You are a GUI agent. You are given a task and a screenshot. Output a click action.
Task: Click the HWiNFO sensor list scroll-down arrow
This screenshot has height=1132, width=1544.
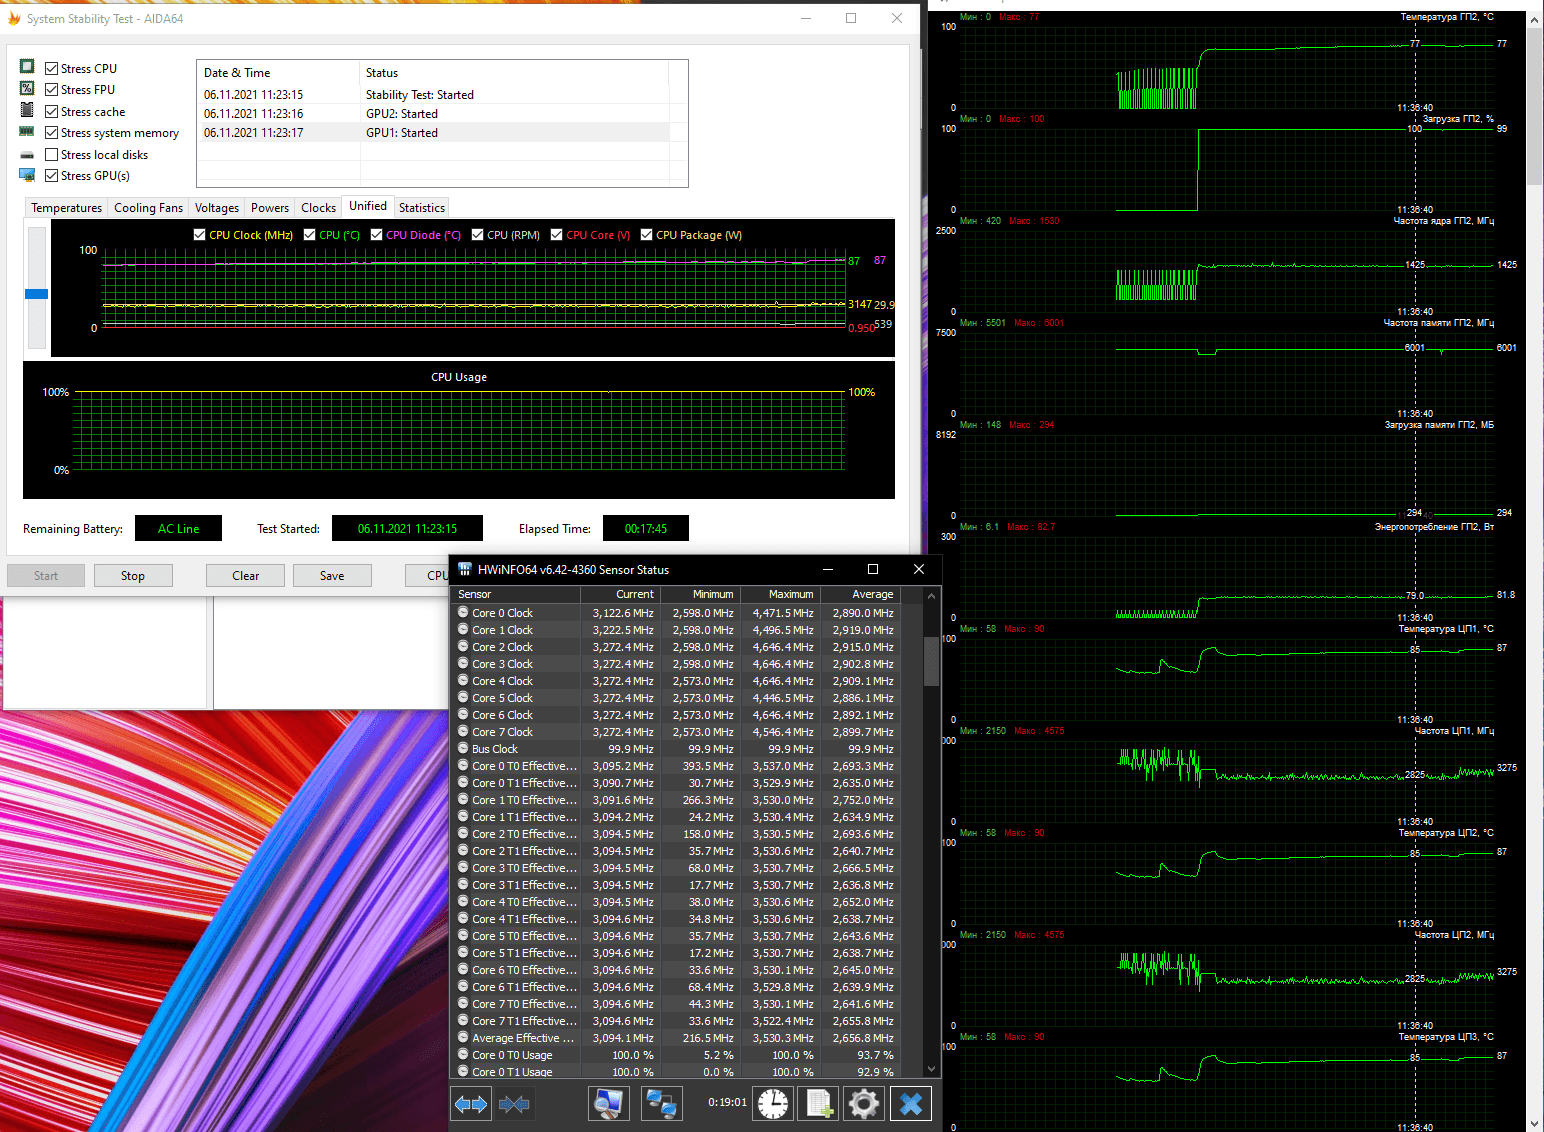(931, 1068)
